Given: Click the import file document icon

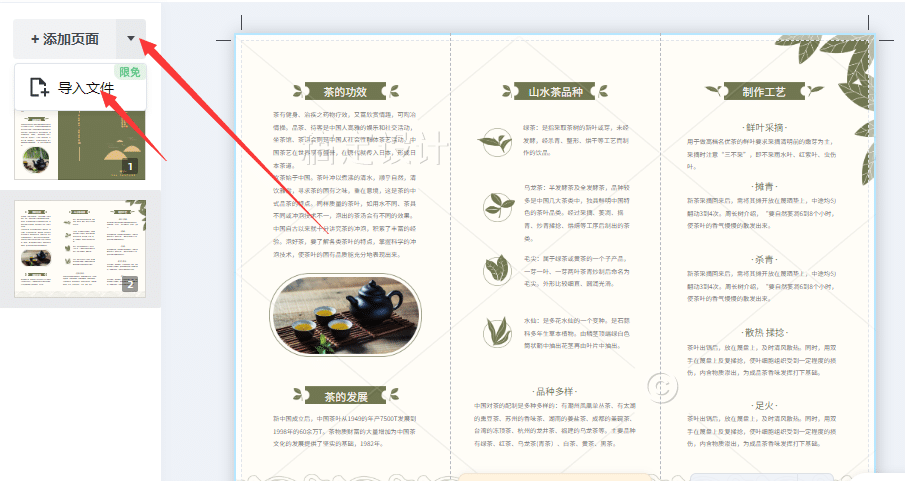Looking at the screenshot, I should click(x=39, y=87).
